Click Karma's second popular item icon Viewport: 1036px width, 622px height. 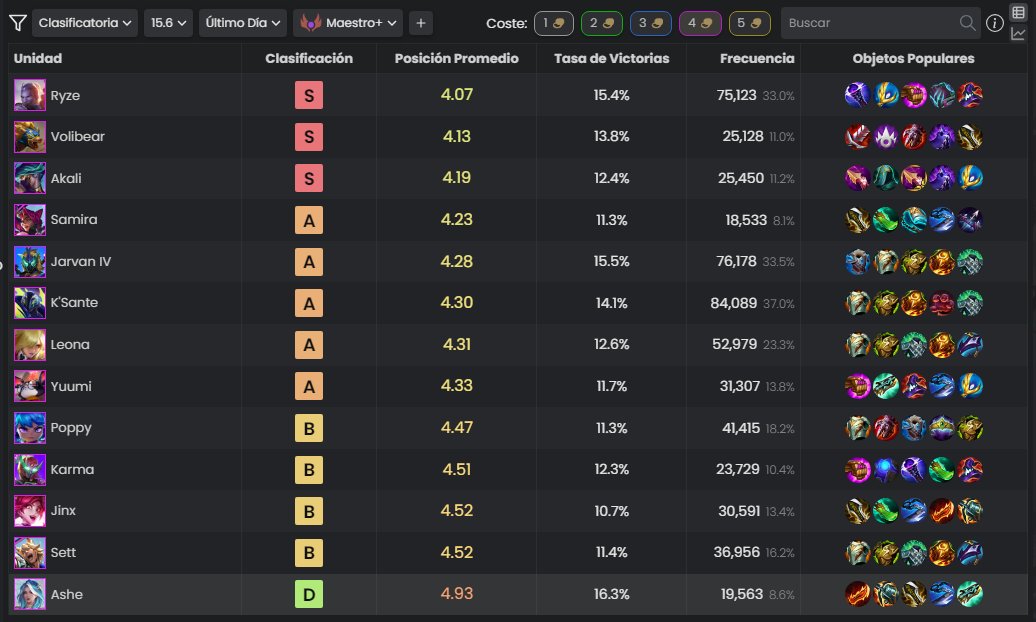pos(885,469)
